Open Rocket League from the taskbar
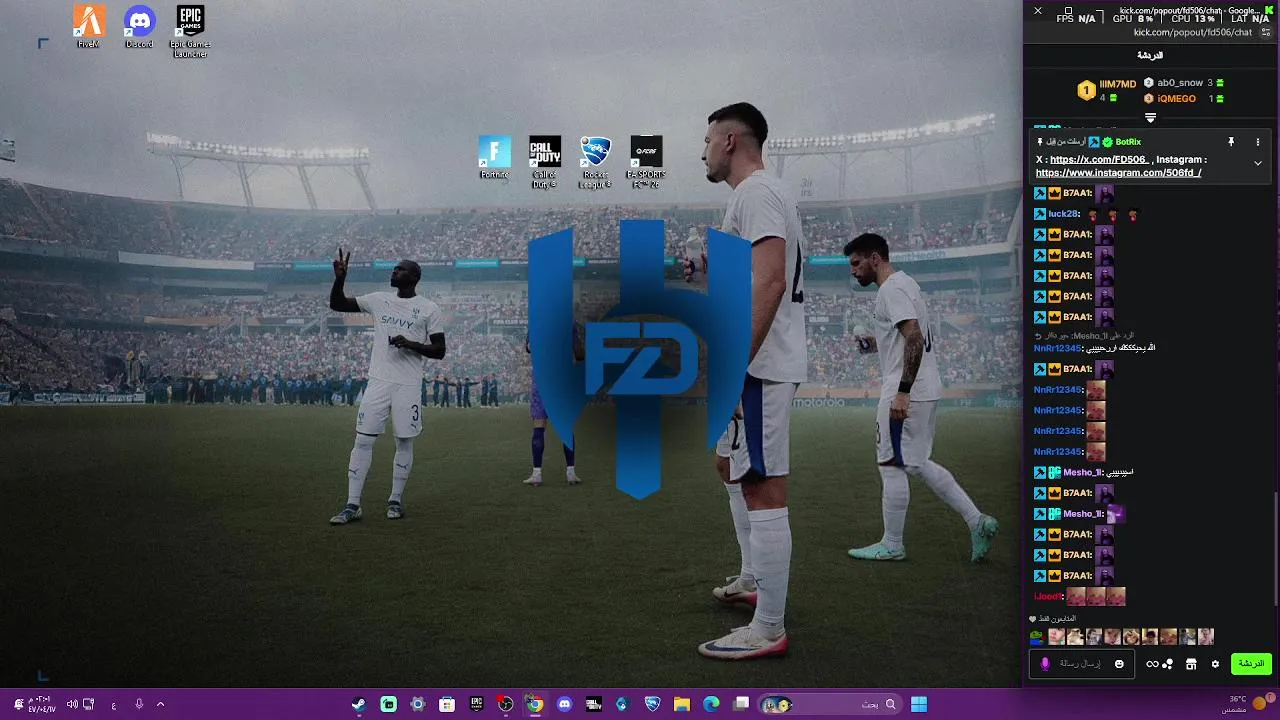Screen dimensions: 1280x720 click(652, 704)
